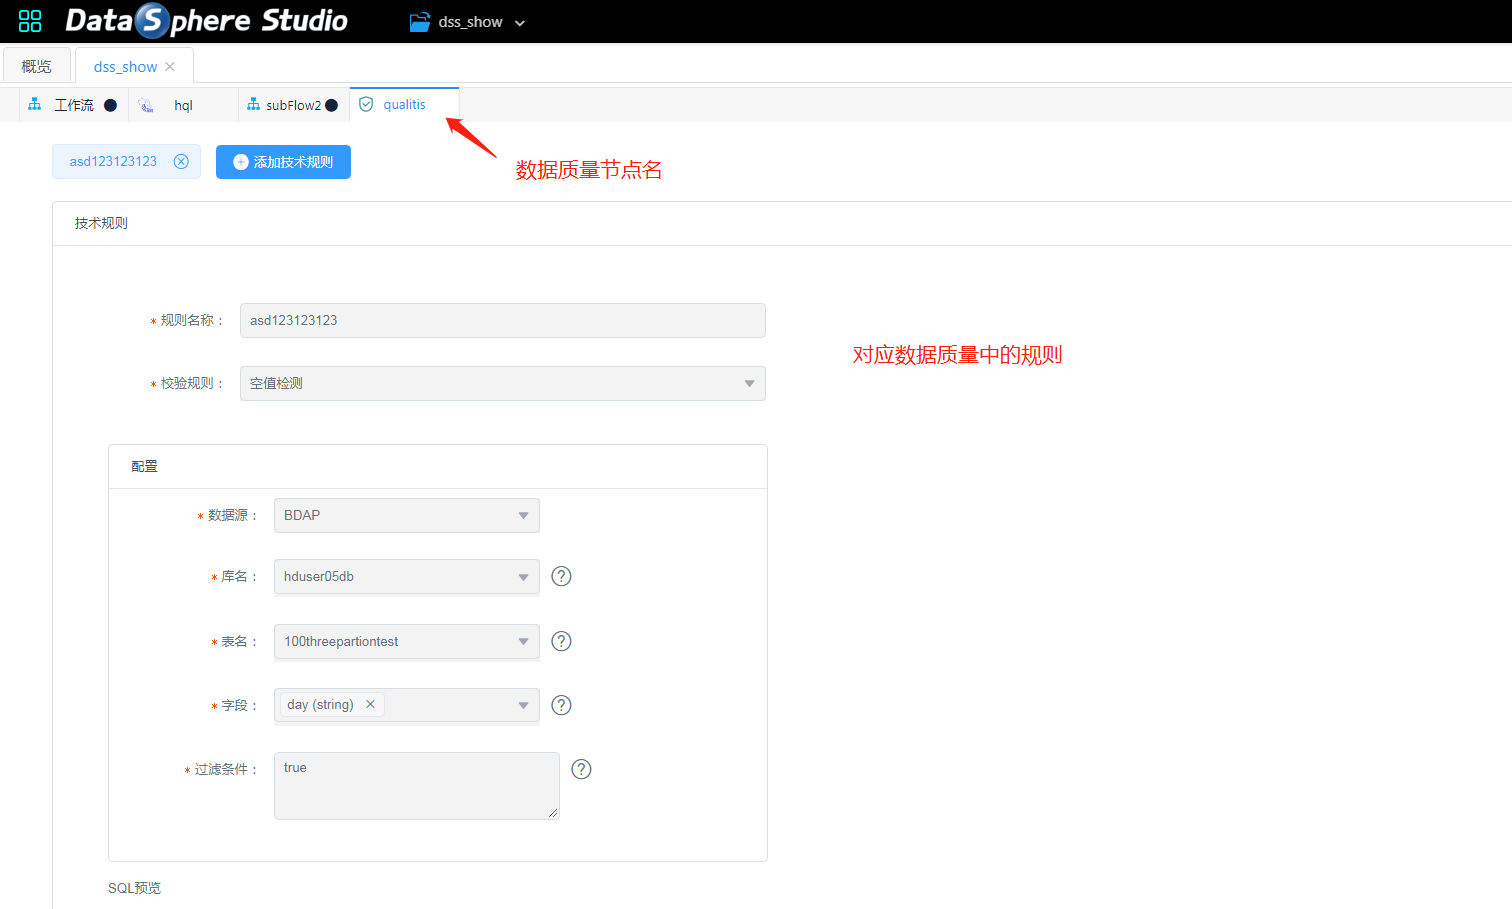
Task: Click the hql script node icon
Action: [x=146, y=104]
